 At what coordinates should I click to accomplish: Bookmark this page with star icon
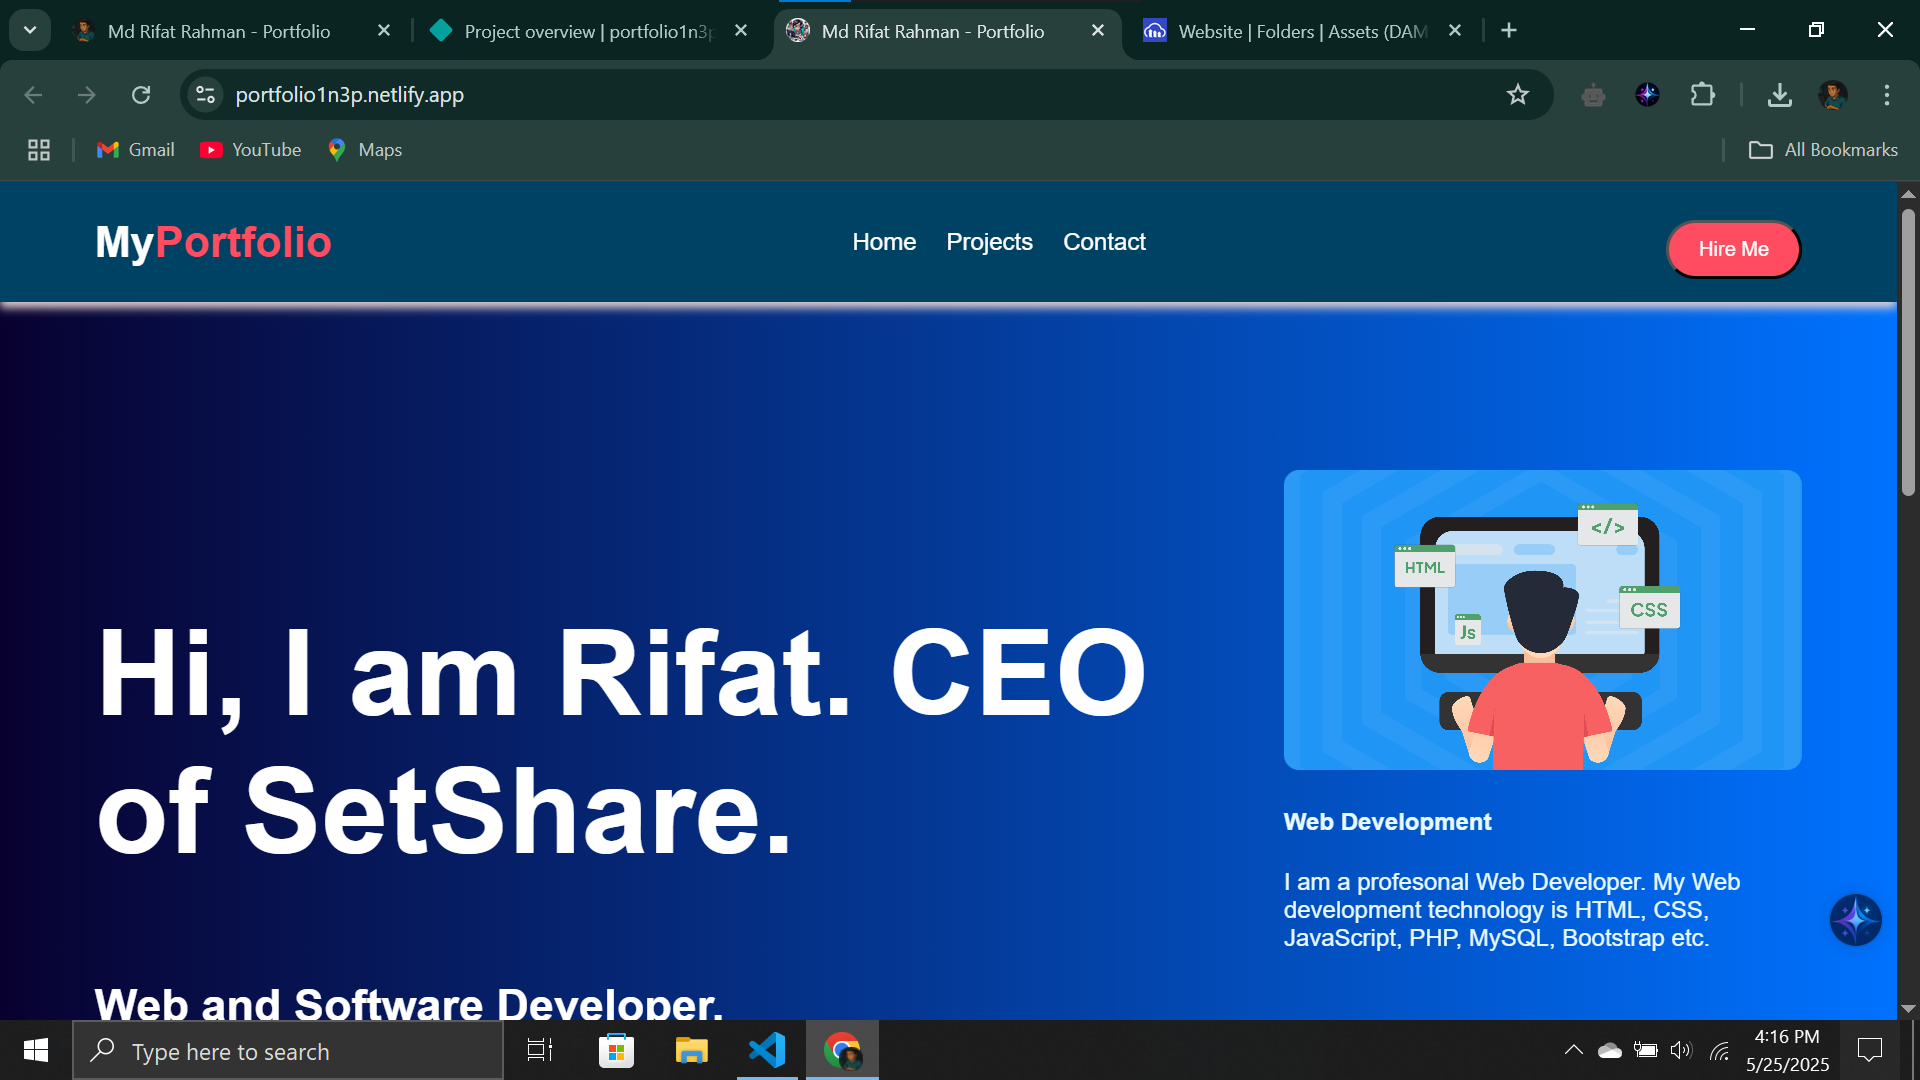pyautogui.click(x=1518, y=95)
